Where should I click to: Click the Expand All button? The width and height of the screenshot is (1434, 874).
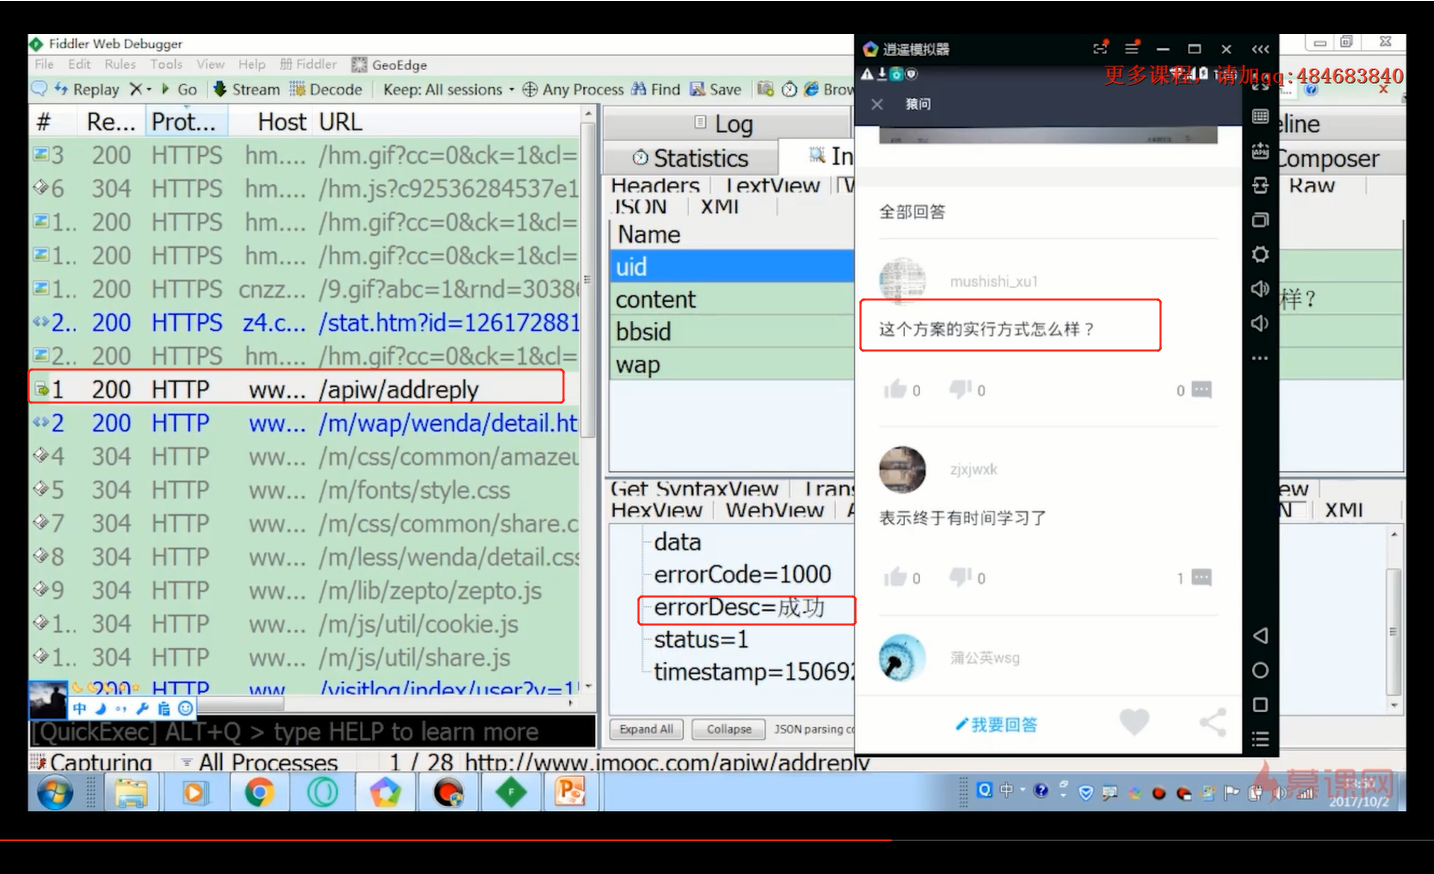pyautogui.click(x=646, y=729)
